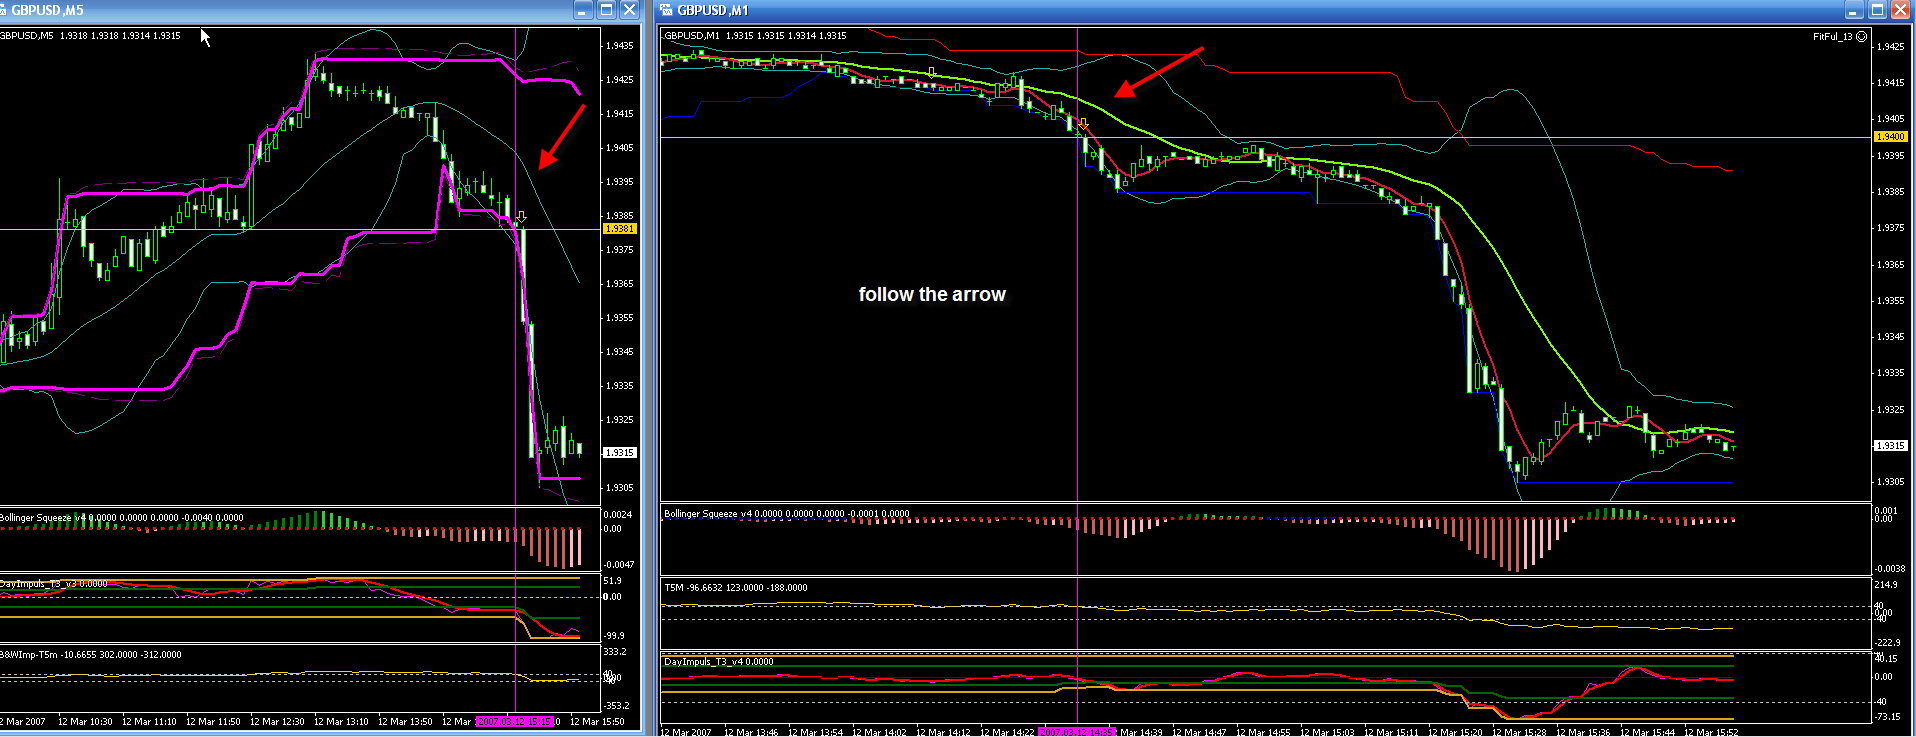Activate the GBPUSD,M1 window title bar
Viewport: 1916px width, 737px height.
1200,10
